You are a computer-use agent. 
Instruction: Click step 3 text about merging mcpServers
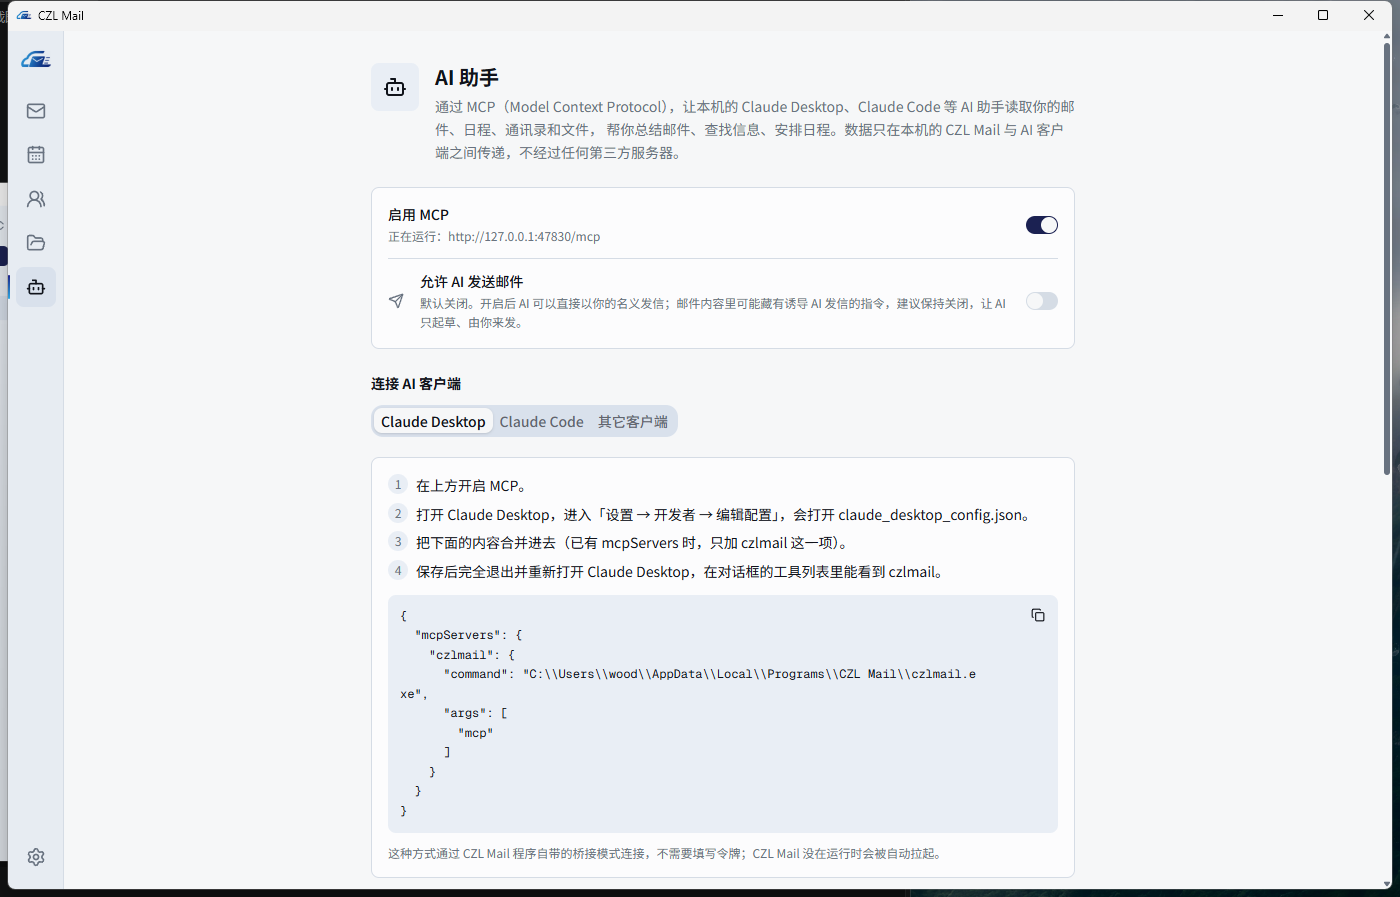(634, 543)
